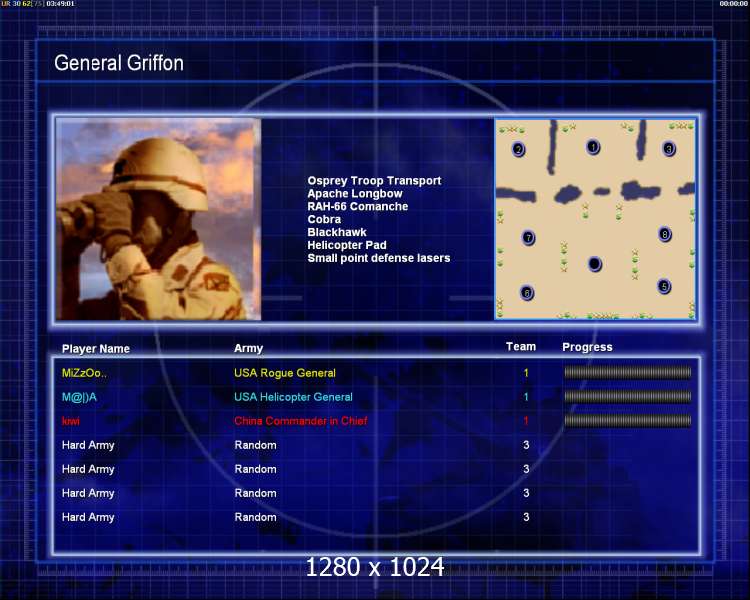
Task: Click the 00:00:00 timer at top right
Action: pyautogui.click(x=734, y=4)
